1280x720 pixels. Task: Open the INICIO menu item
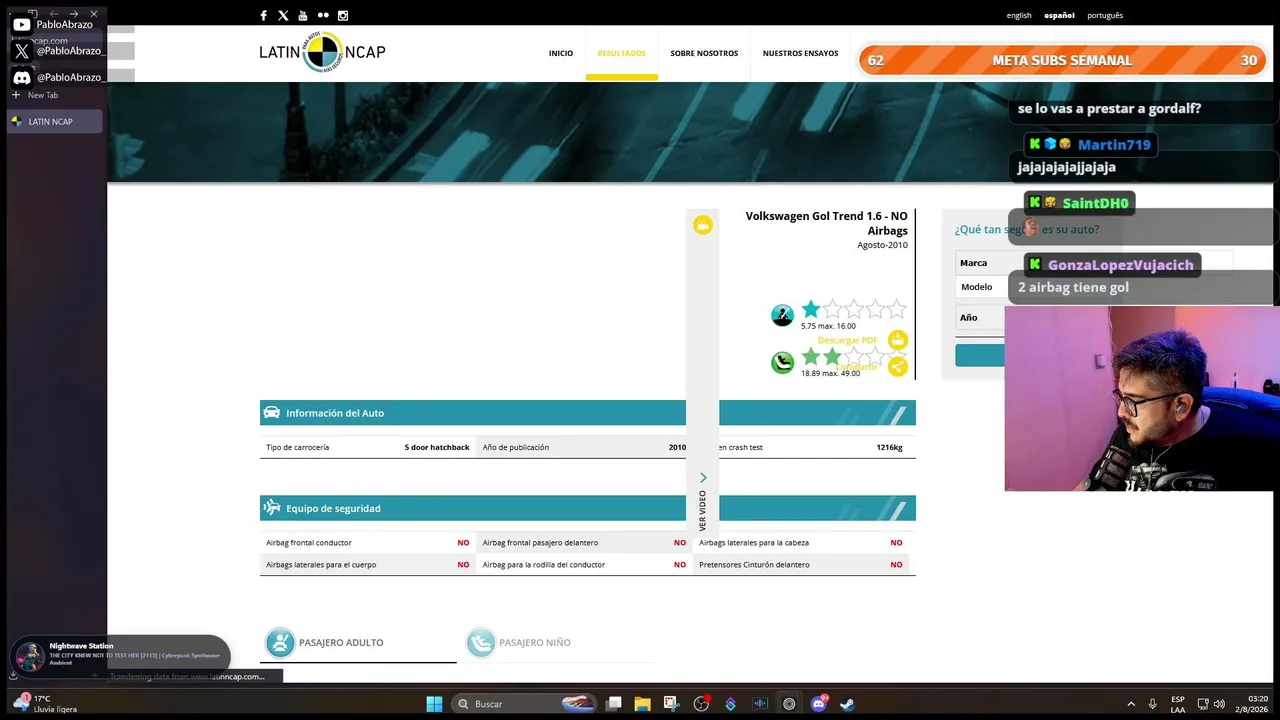point(561,53)
